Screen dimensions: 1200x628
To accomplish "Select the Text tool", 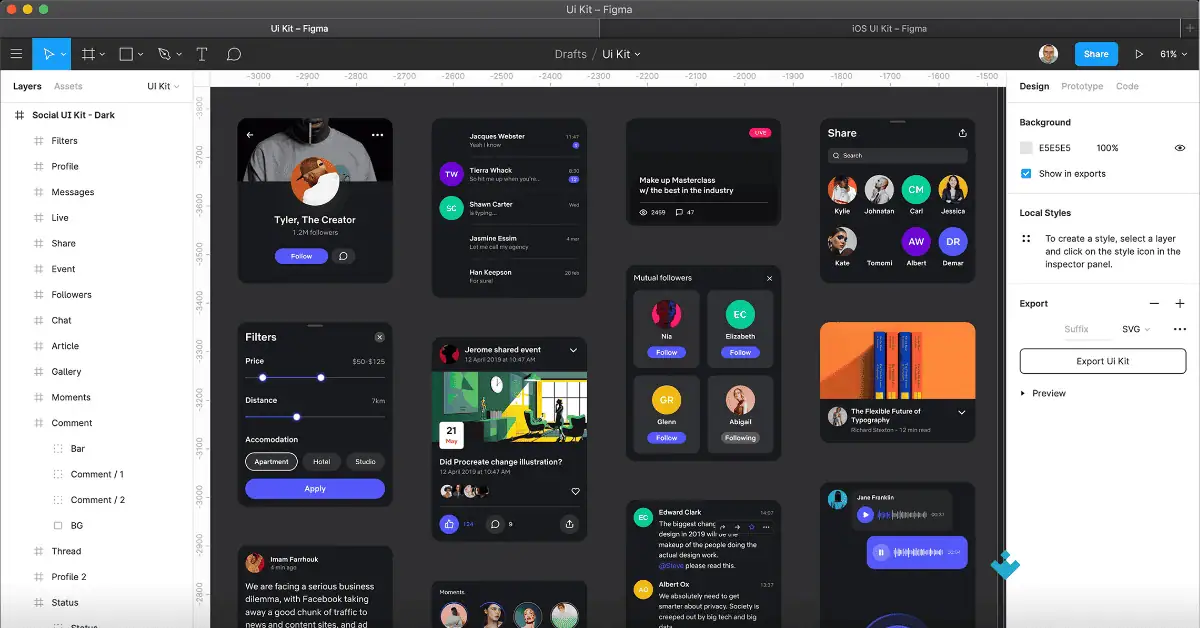I will coord(201,53).
